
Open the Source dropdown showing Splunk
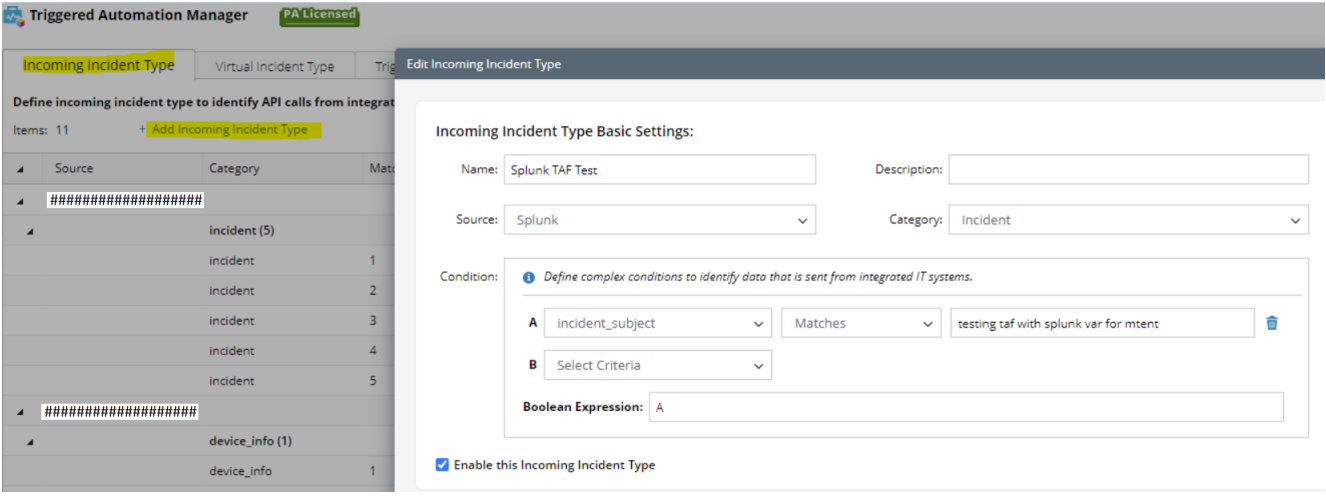pos(659,220)
